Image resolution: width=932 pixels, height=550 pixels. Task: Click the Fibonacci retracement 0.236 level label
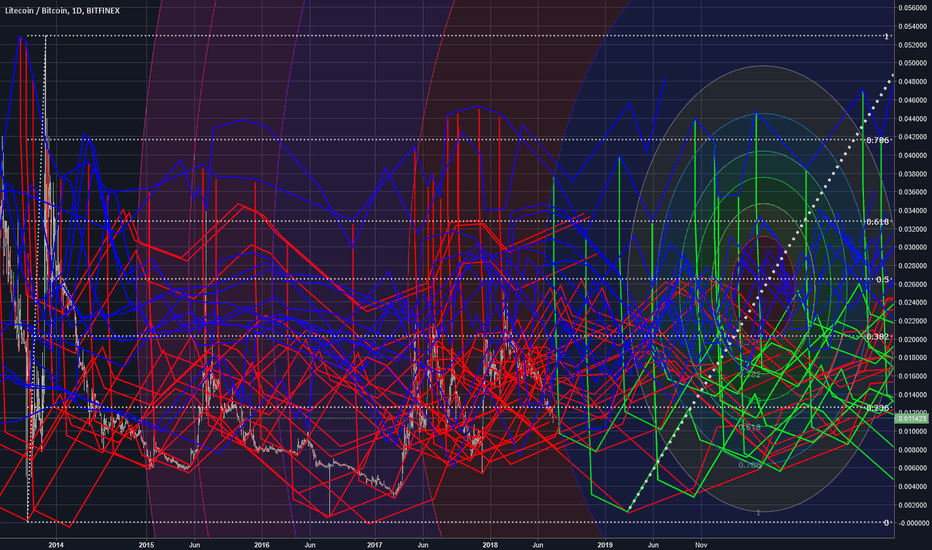click(877, 408)
